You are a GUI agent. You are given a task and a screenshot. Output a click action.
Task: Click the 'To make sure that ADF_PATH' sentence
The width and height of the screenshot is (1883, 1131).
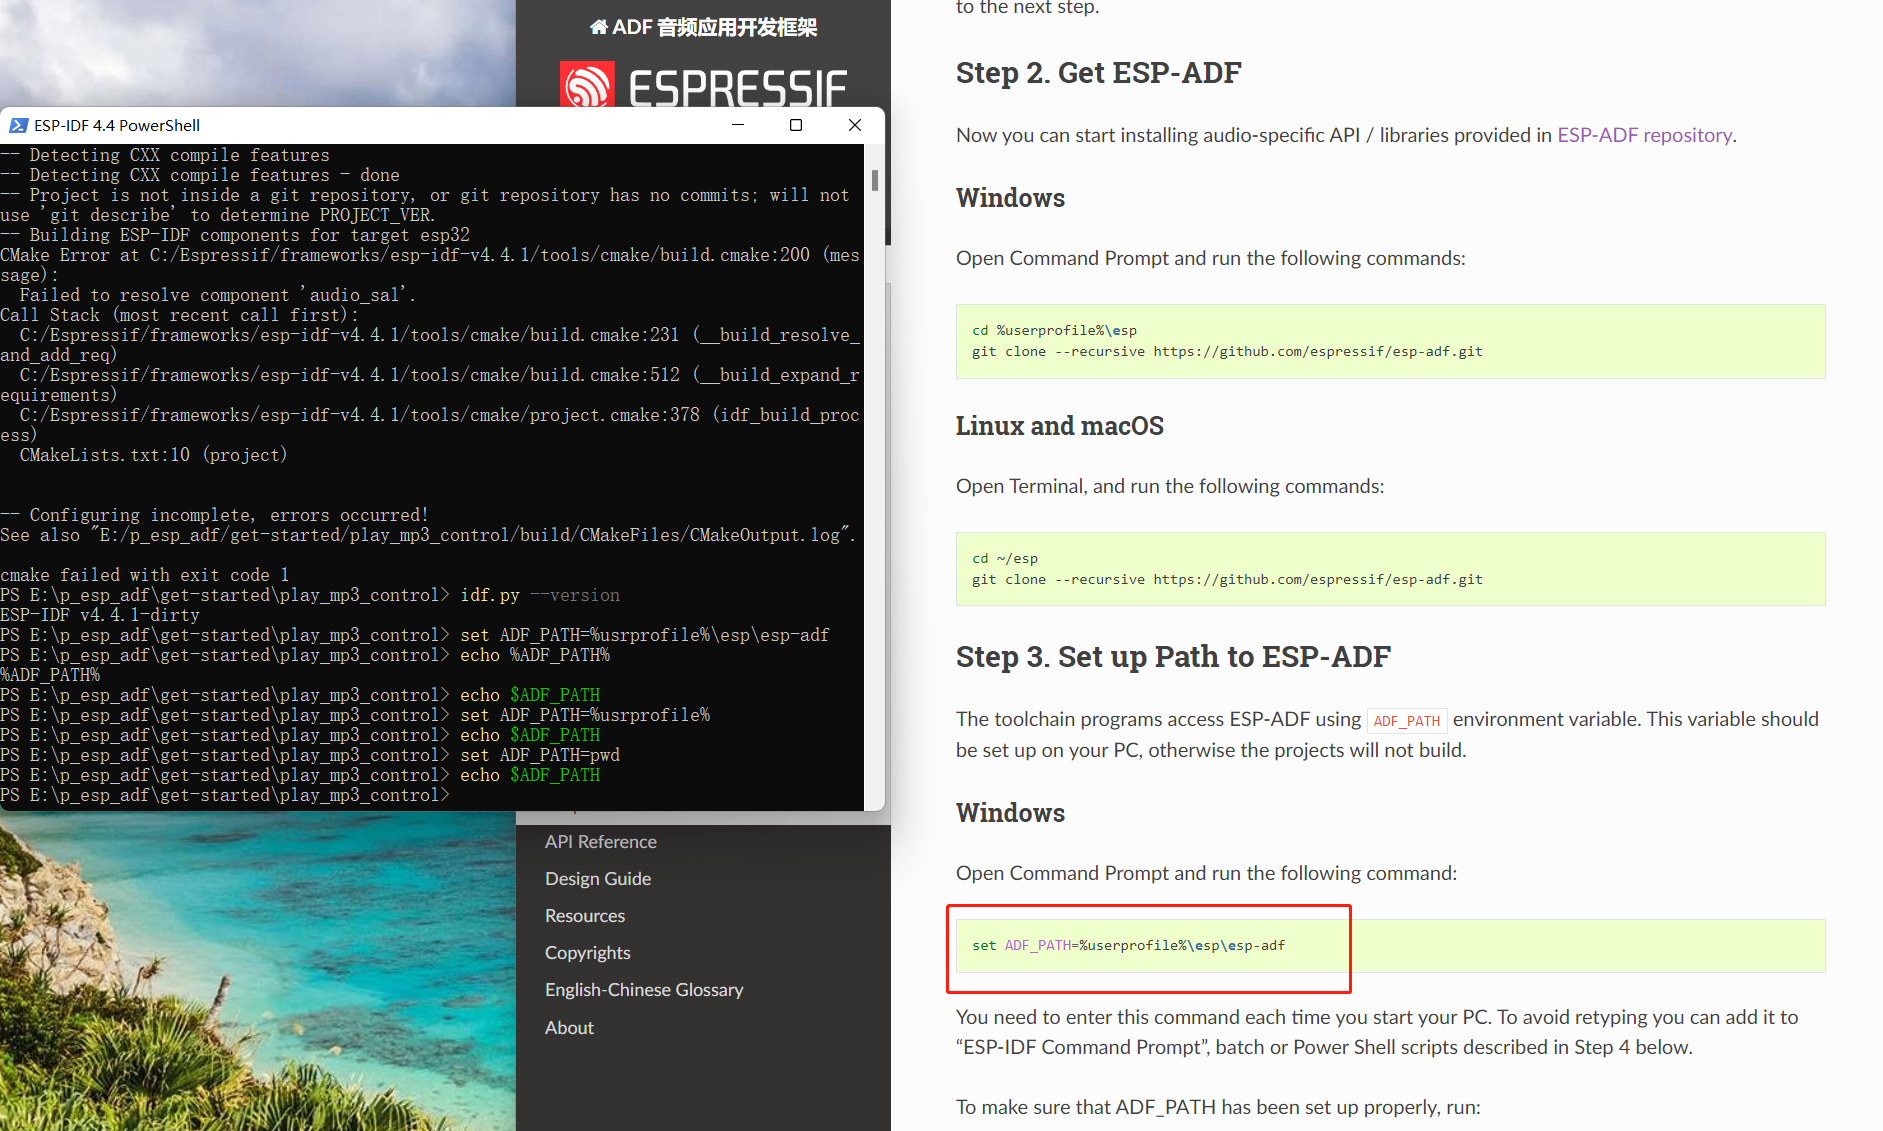[1218, 1107]
